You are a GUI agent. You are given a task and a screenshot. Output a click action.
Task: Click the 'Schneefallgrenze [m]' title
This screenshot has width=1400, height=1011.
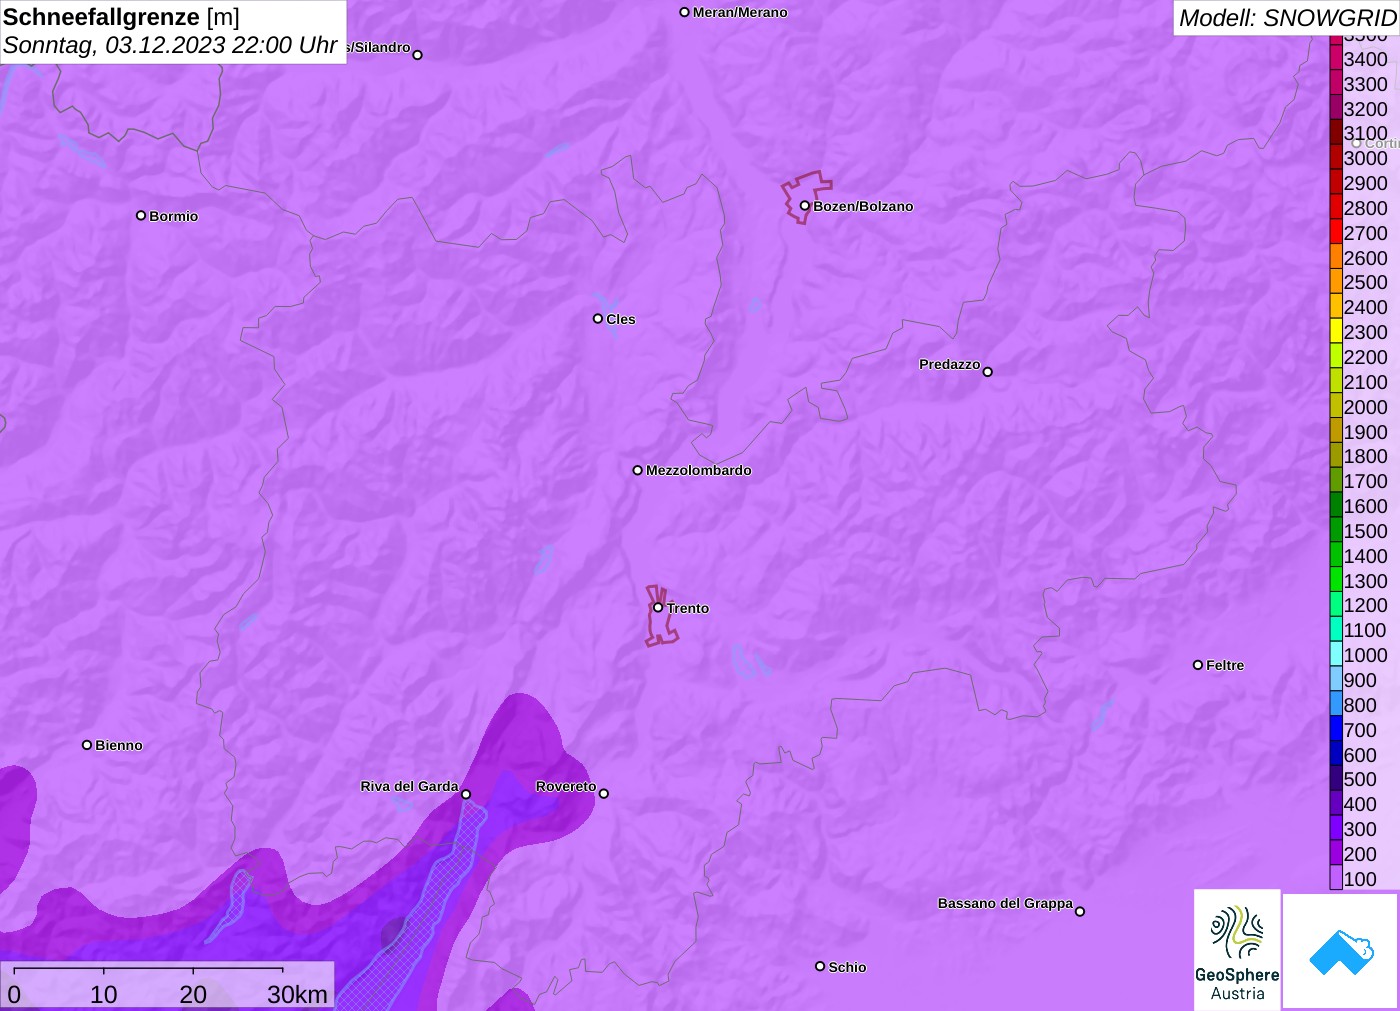click(x=121, y=17)
